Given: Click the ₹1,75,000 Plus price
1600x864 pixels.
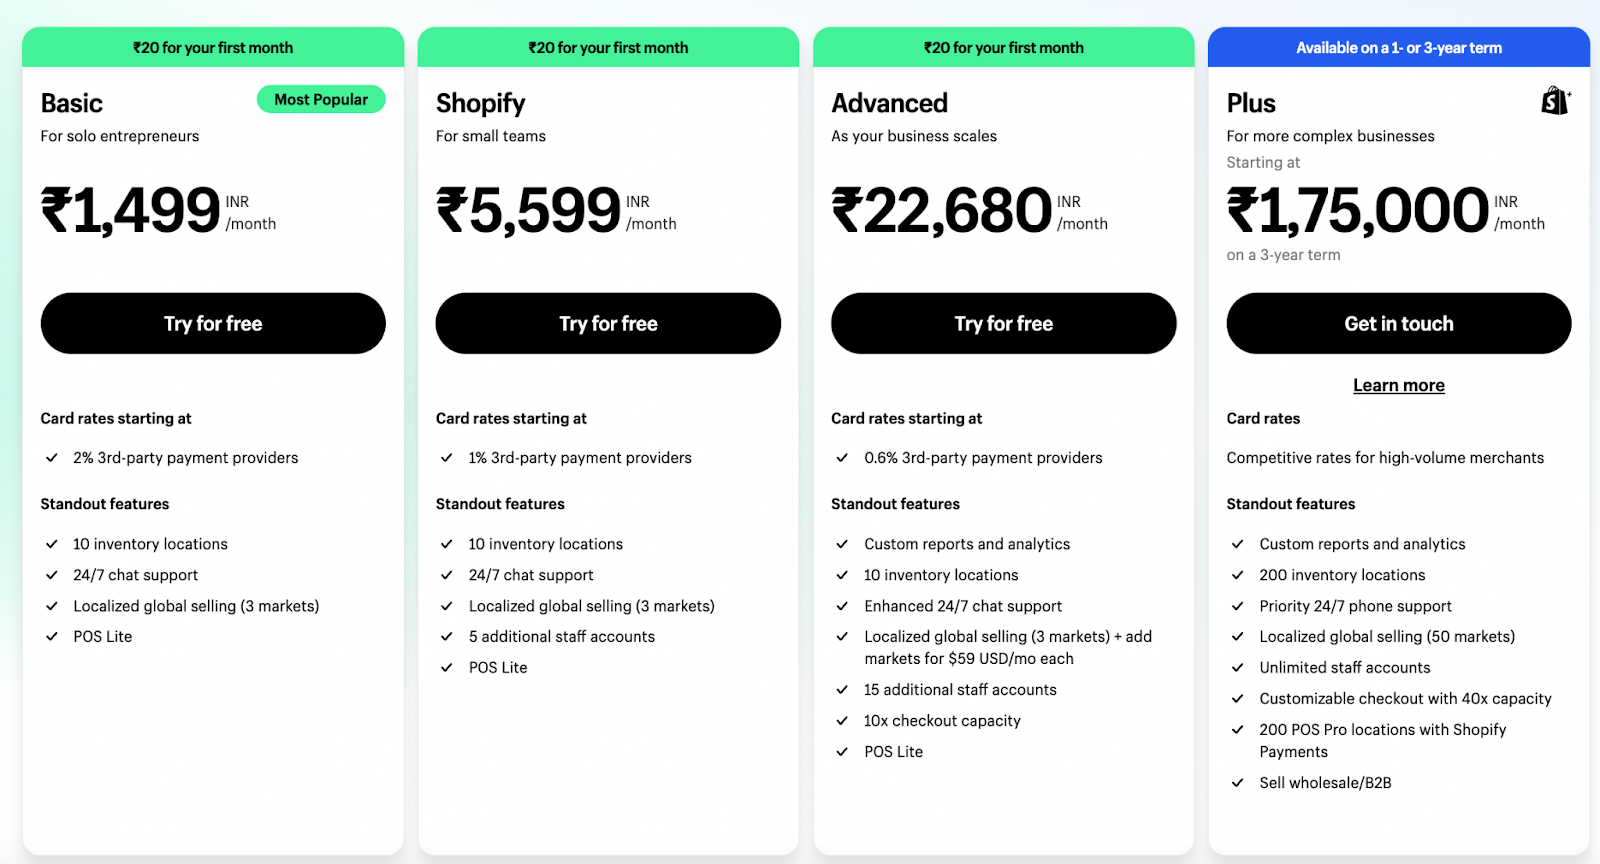Looking at the screenshot, I should (1358, 210).
